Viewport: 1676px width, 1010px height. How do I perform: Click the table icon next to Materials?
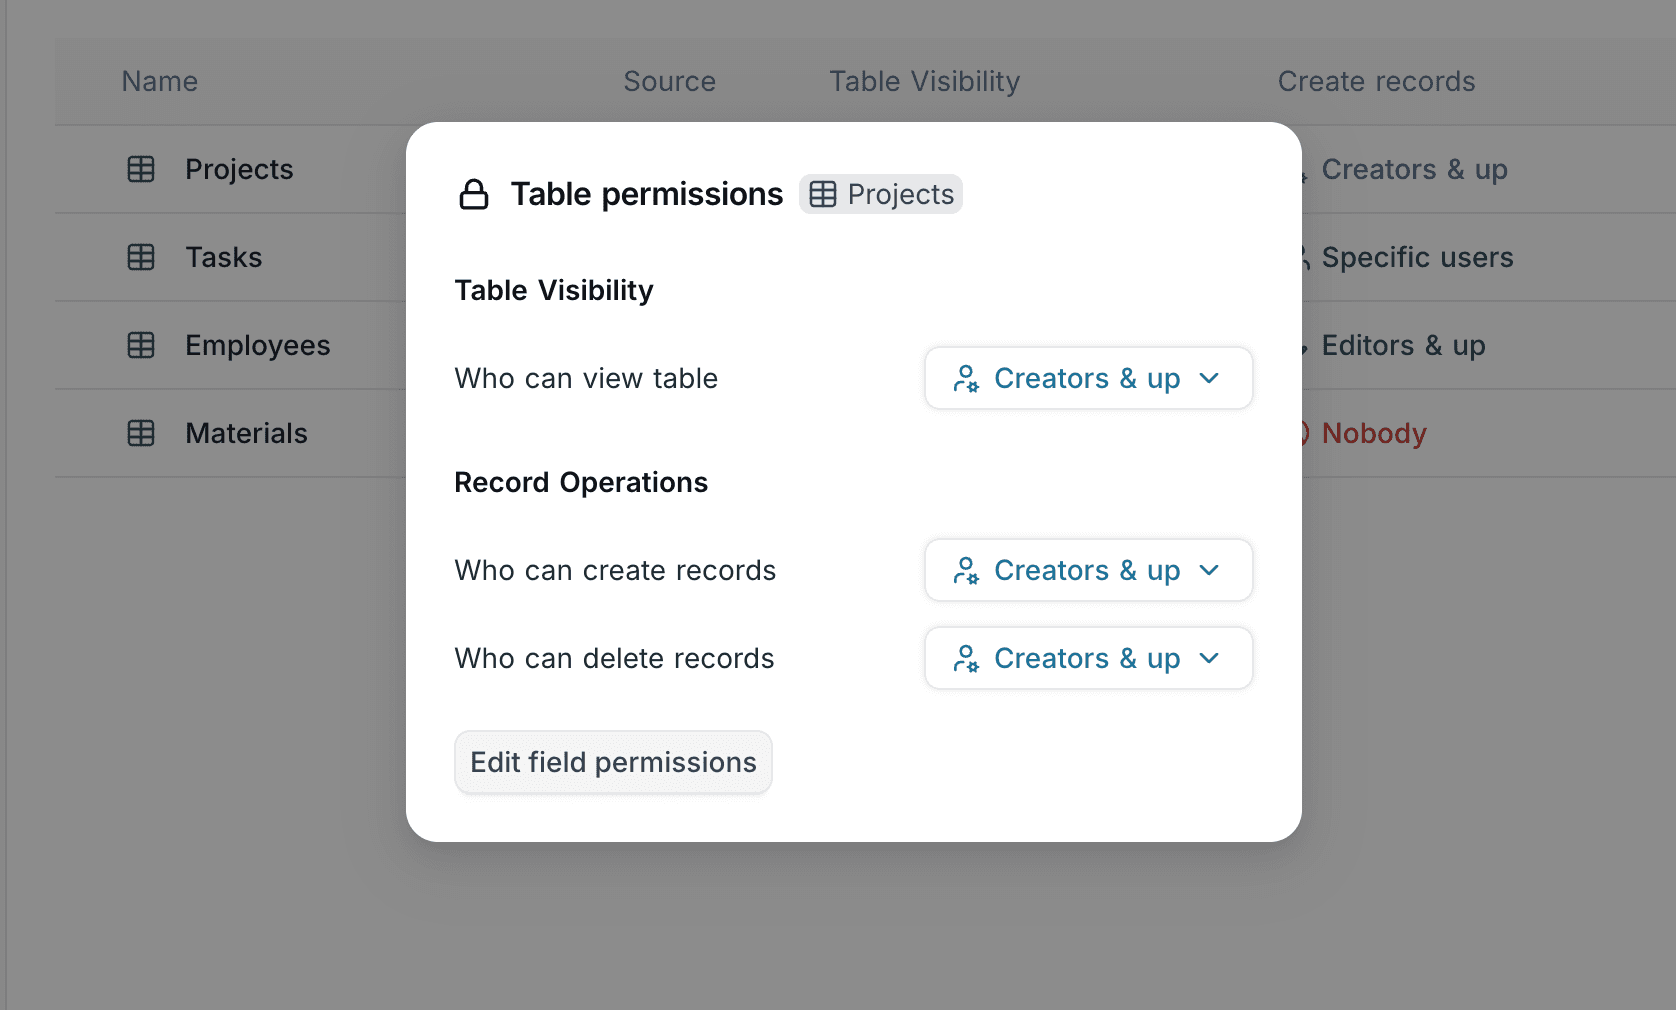click(x=140, y=433)
